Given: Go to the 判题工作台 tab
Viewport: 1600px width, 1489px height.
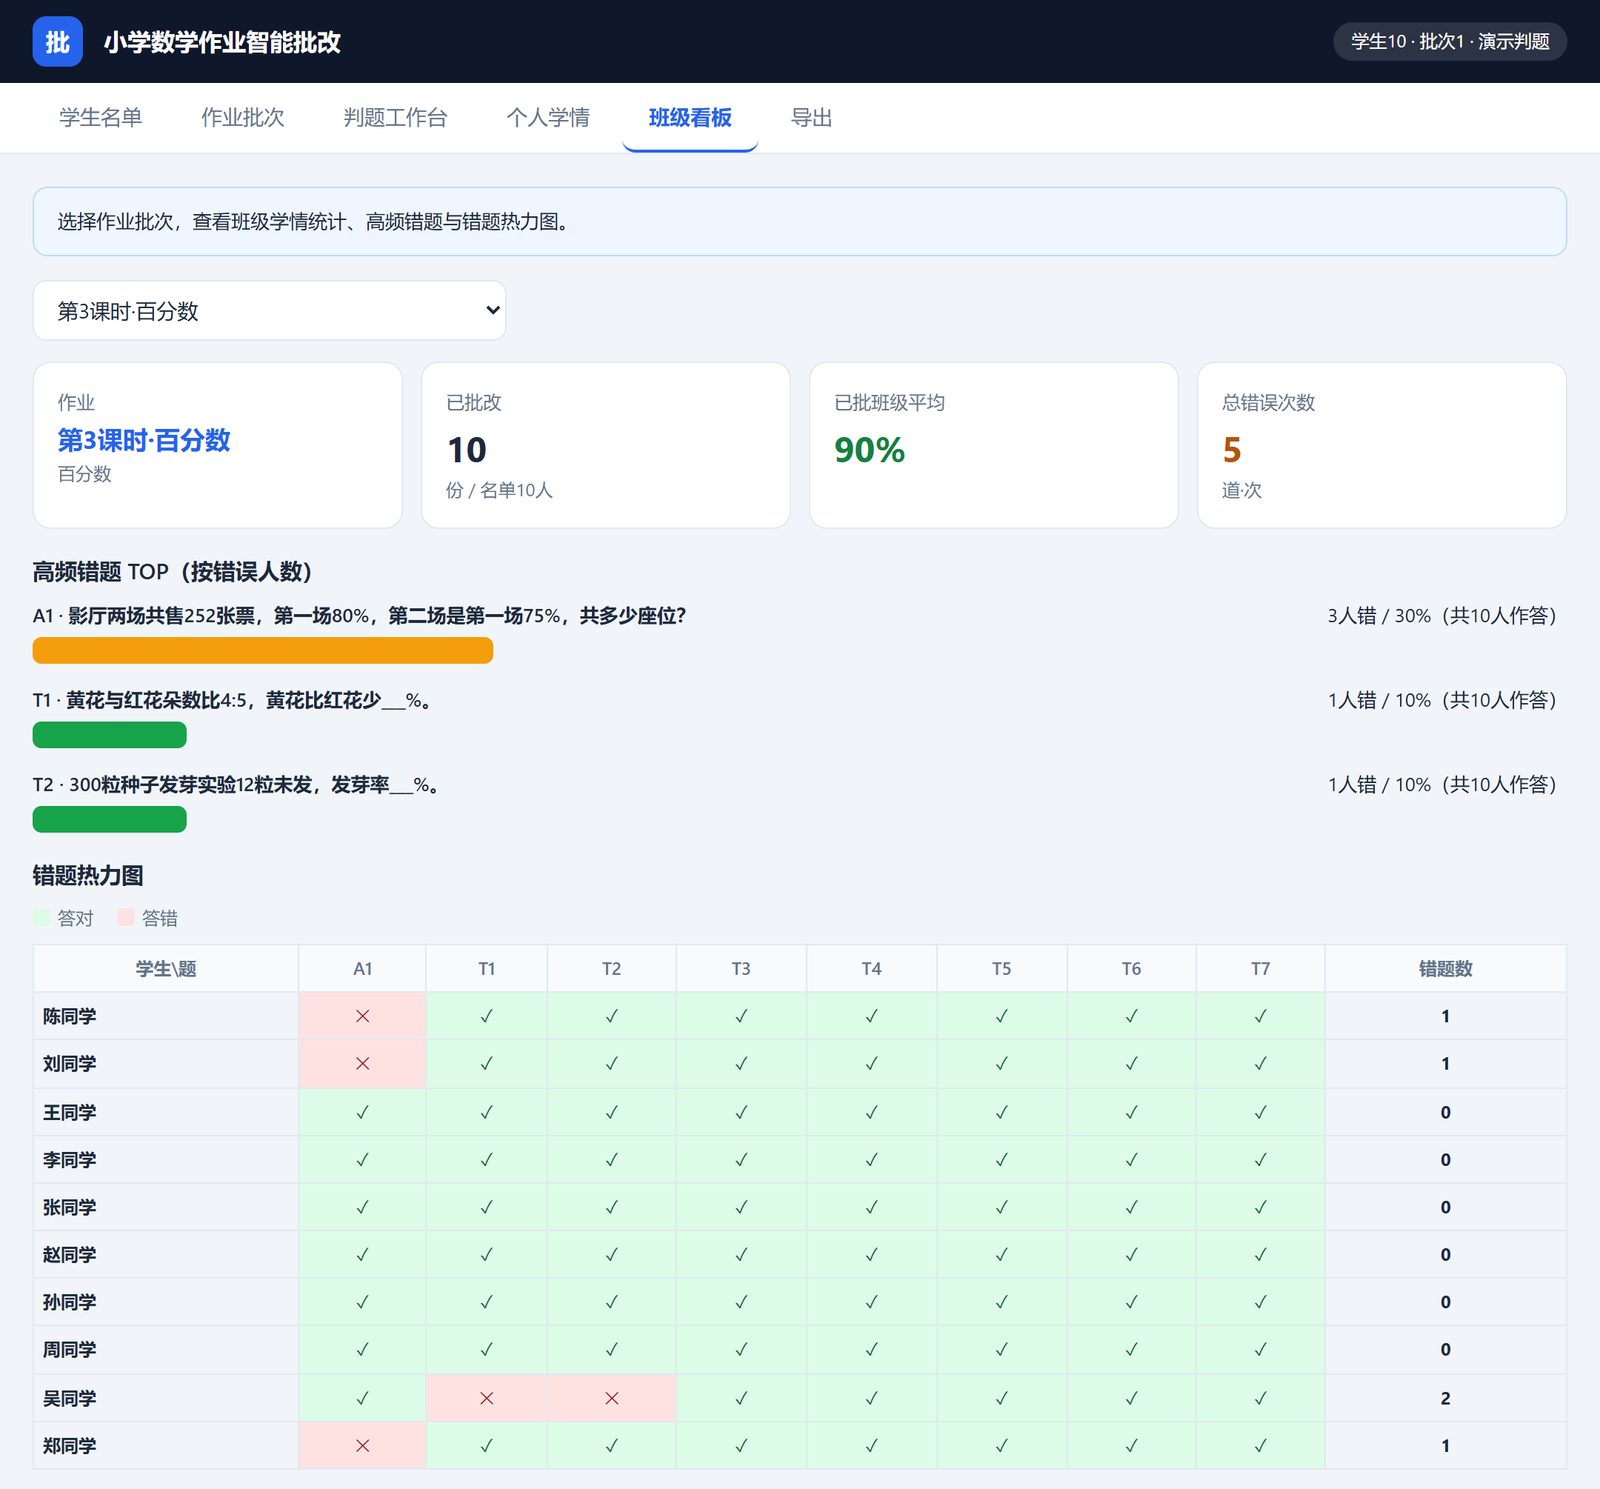Looking at the screenshot, I should coord(395,118).
